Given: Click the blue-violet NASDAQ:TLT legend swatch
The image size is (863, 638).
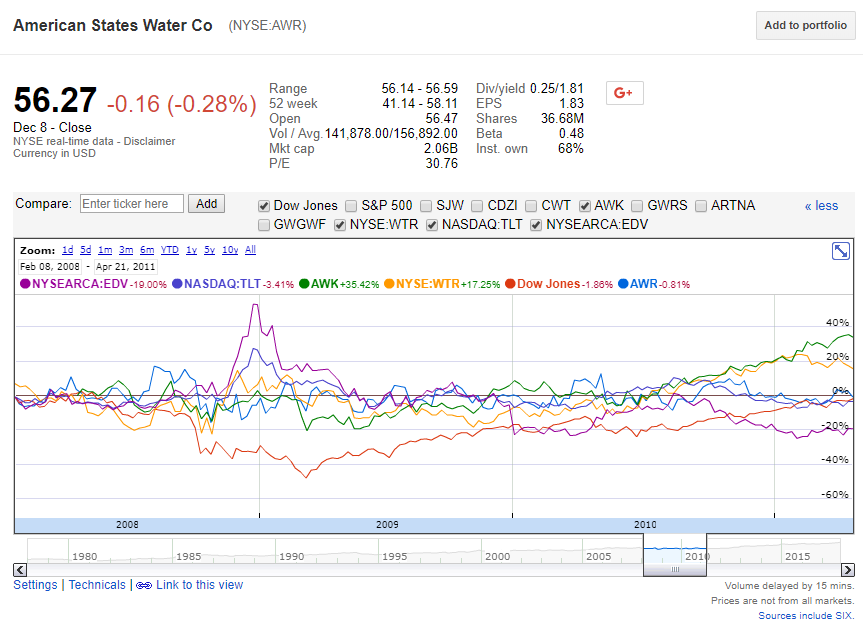Looking at the screenshot, I should pyautogui.click(x=177, y=284).
